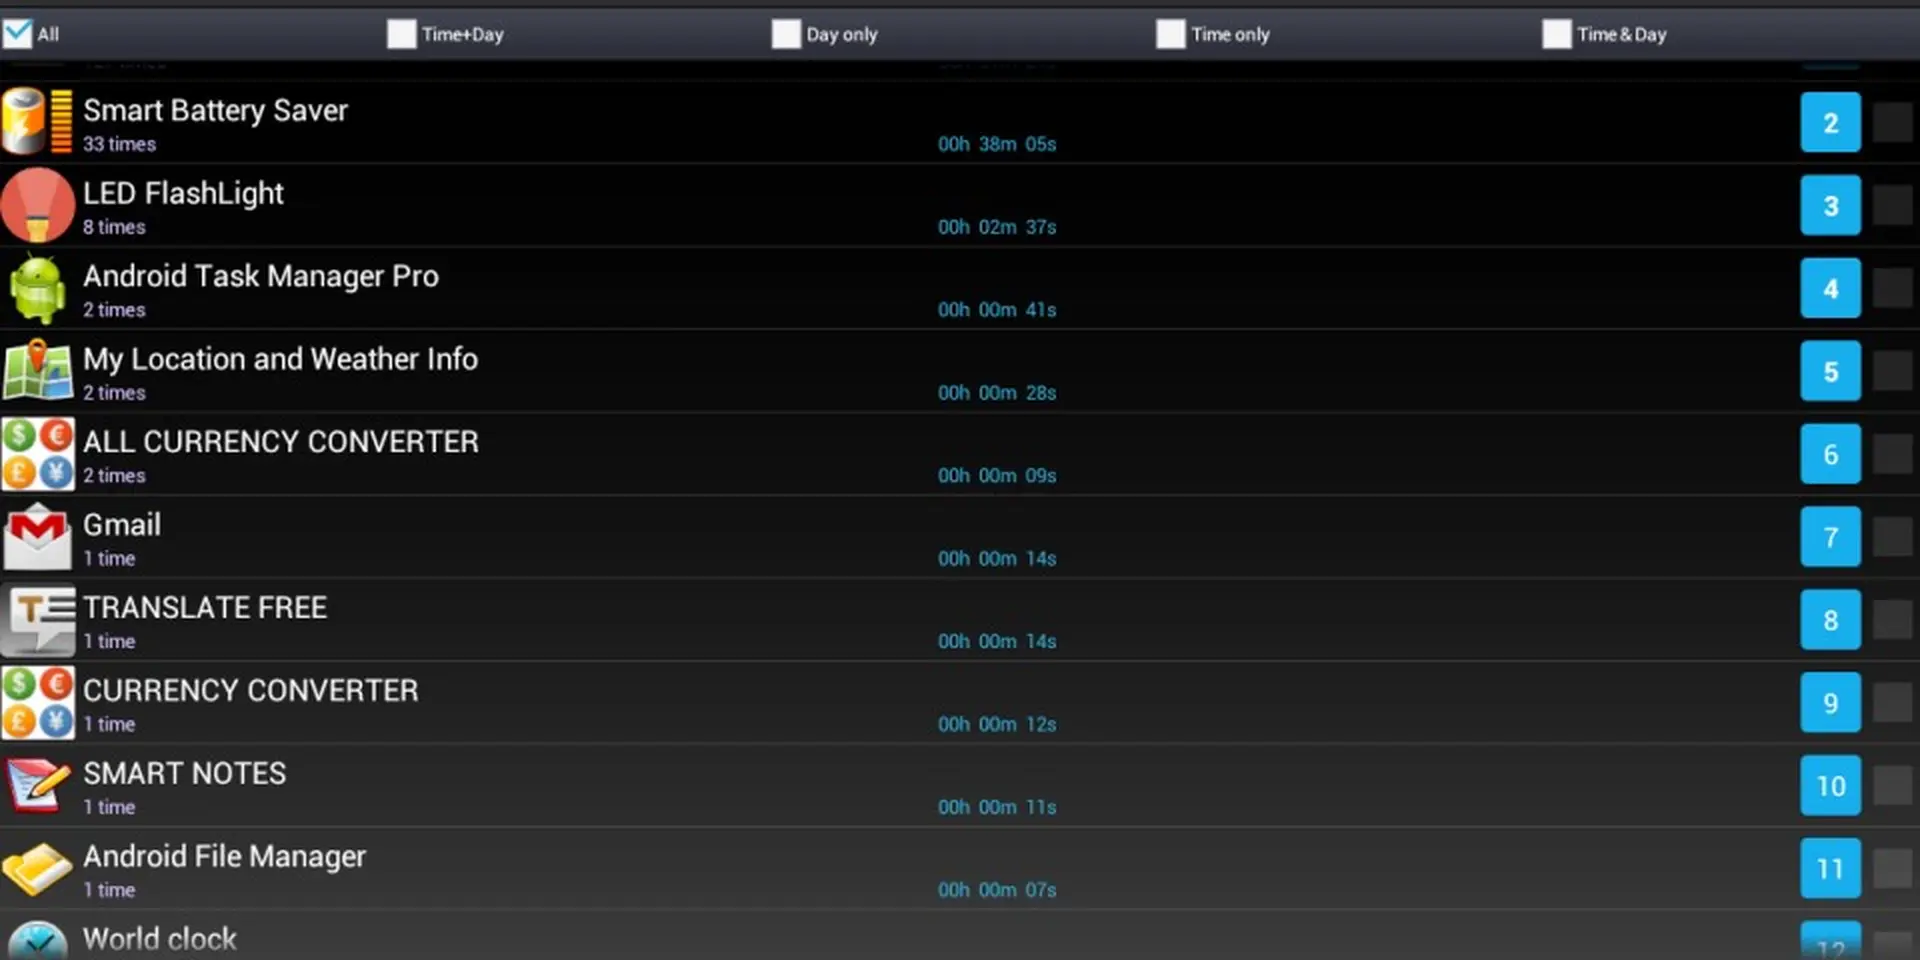This screenshot has height=960, width=1920.
Task: Click the 00h 00m 11s usage time
Action: (997, 807)
